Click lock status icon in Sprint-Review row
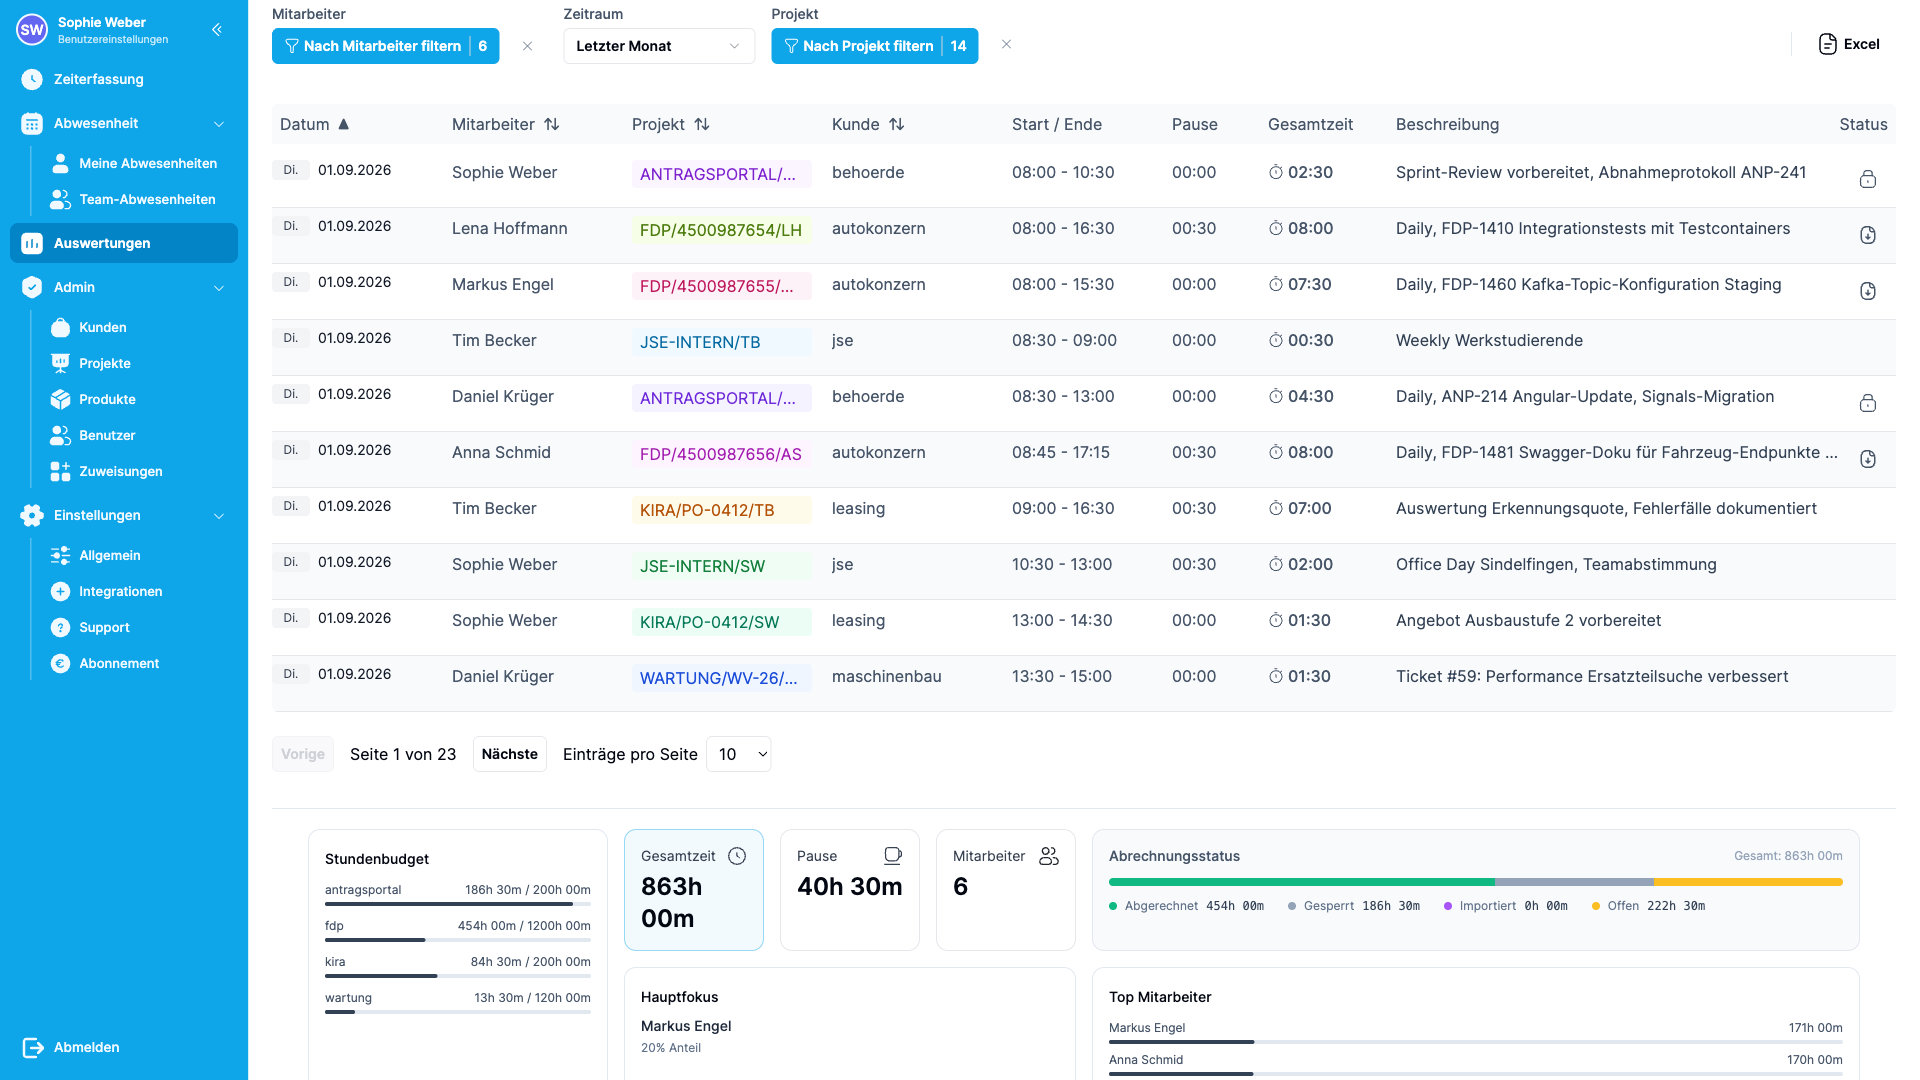The height and width of the screenshot is (1080, 1920). point(1867,179)
